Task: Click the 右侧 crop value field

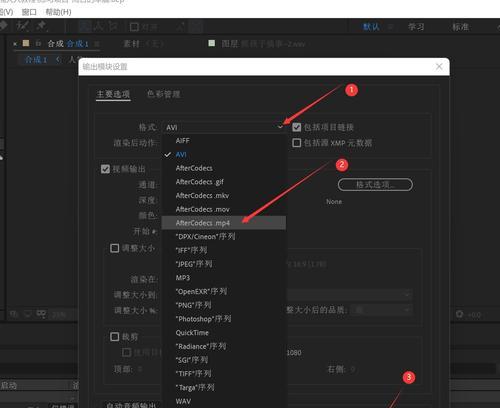Action: pyautogui.click(x=353, y=369)
